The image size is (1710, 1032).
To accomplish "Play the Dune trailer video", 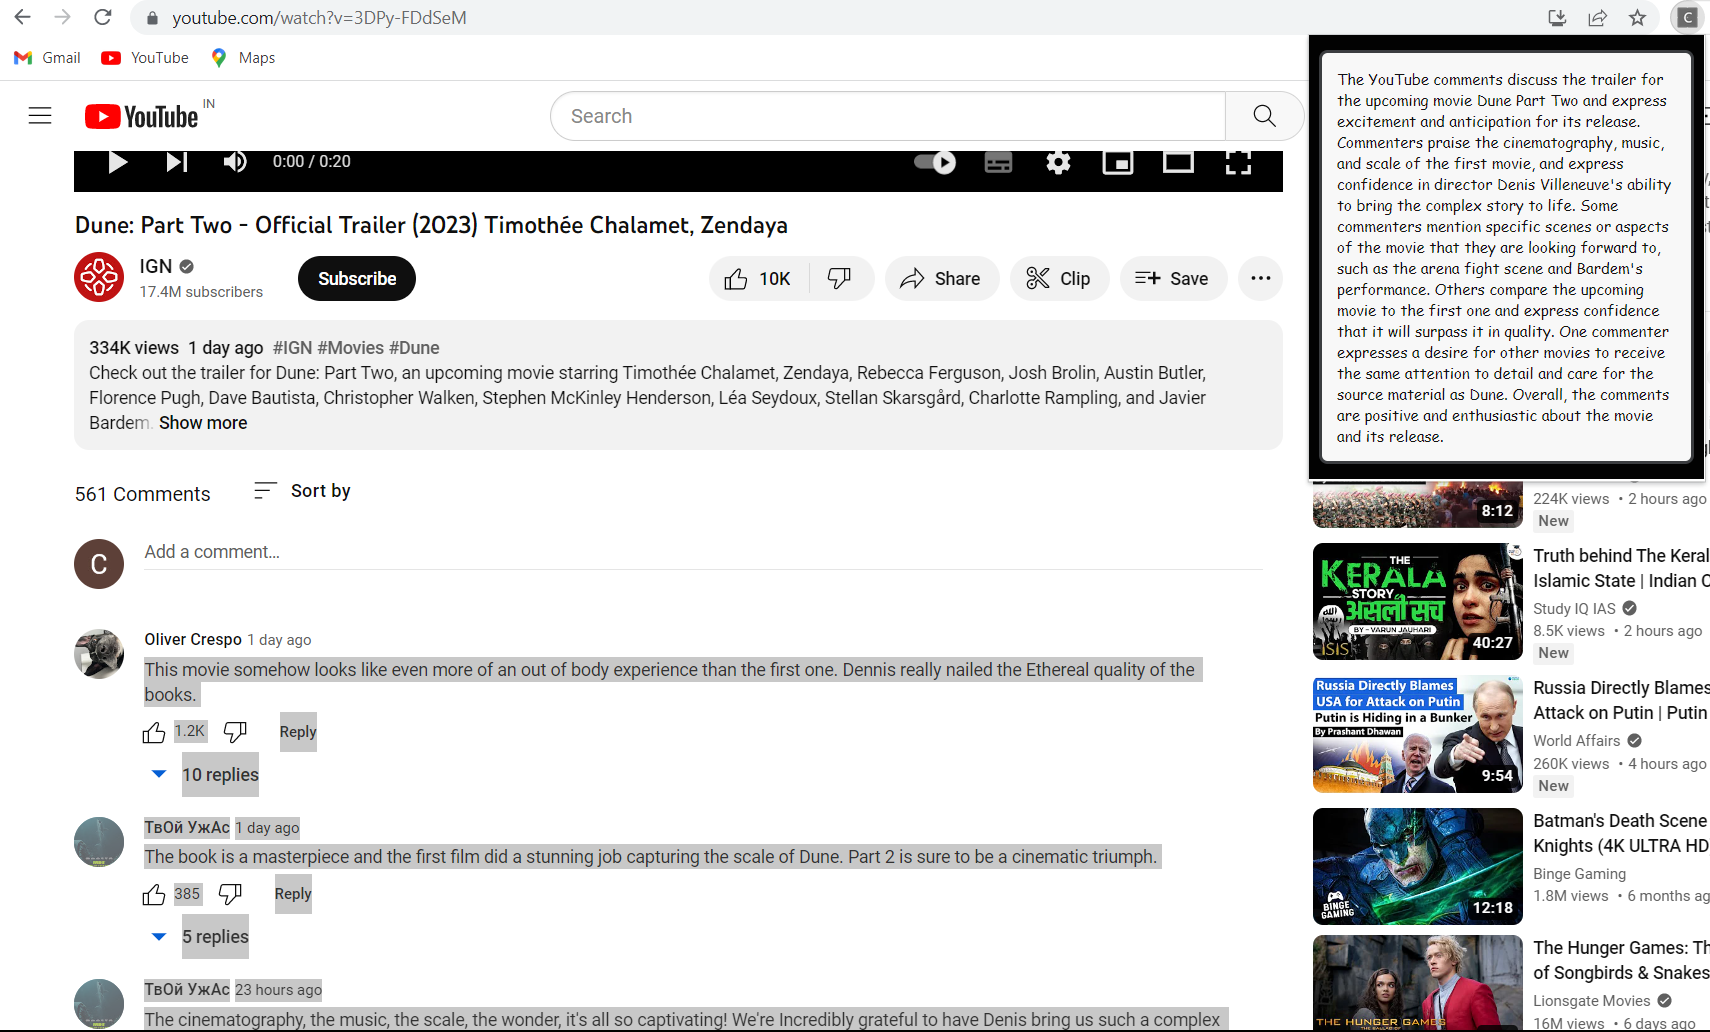I will tap(117, 162).
